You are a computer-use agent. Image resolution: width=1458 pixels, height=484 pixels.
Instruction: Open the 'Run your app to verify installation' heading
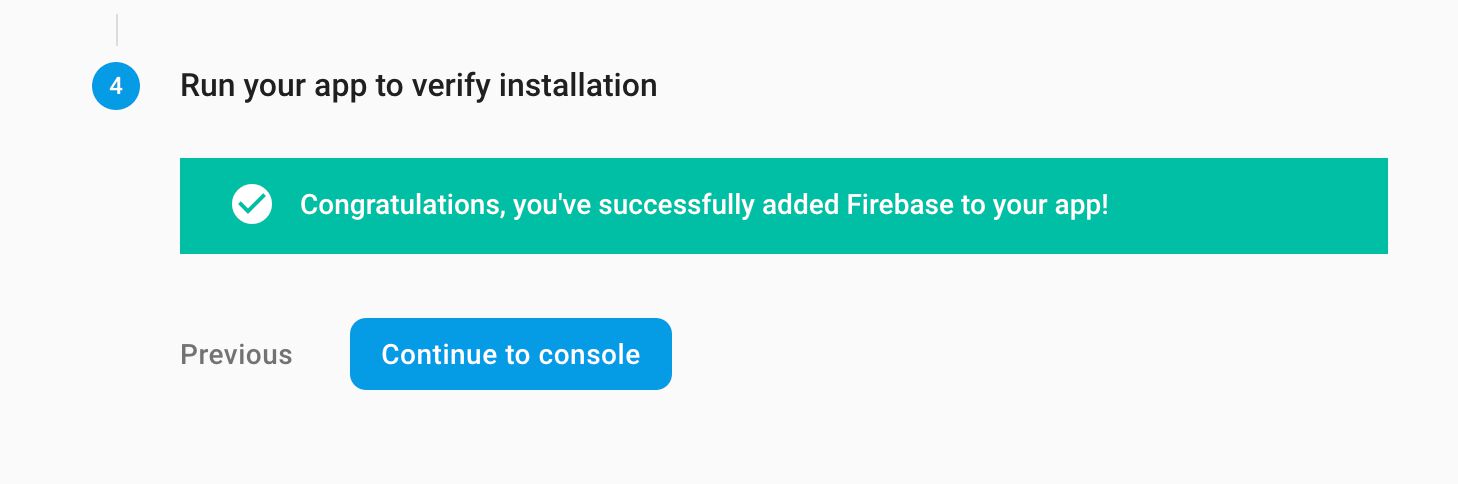[419, 86]
